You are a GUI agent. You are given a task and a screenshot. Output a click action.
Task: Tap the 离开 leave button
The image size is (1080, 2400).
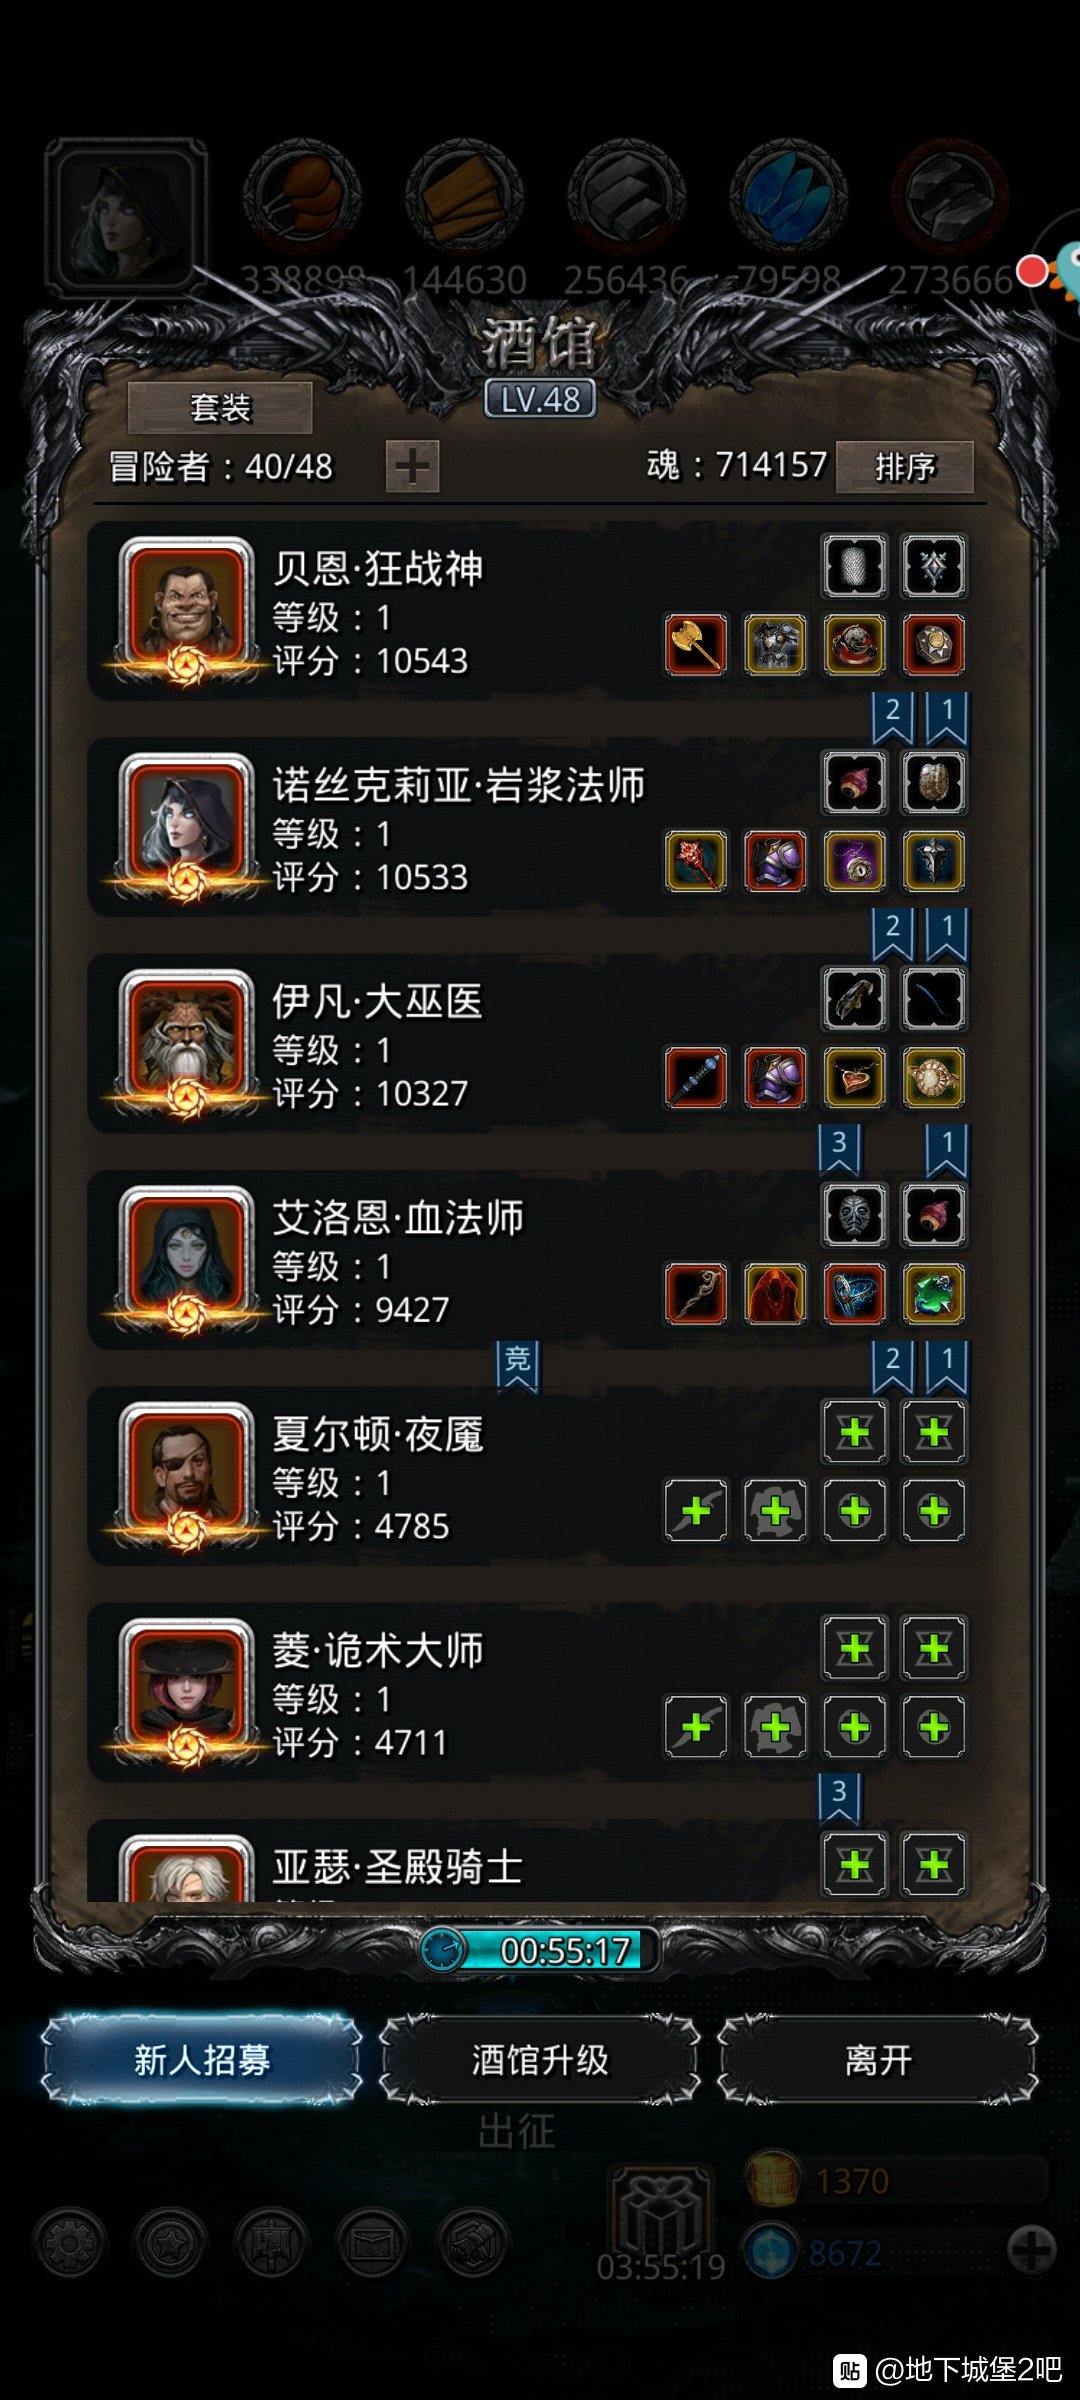coord(878,2060)
